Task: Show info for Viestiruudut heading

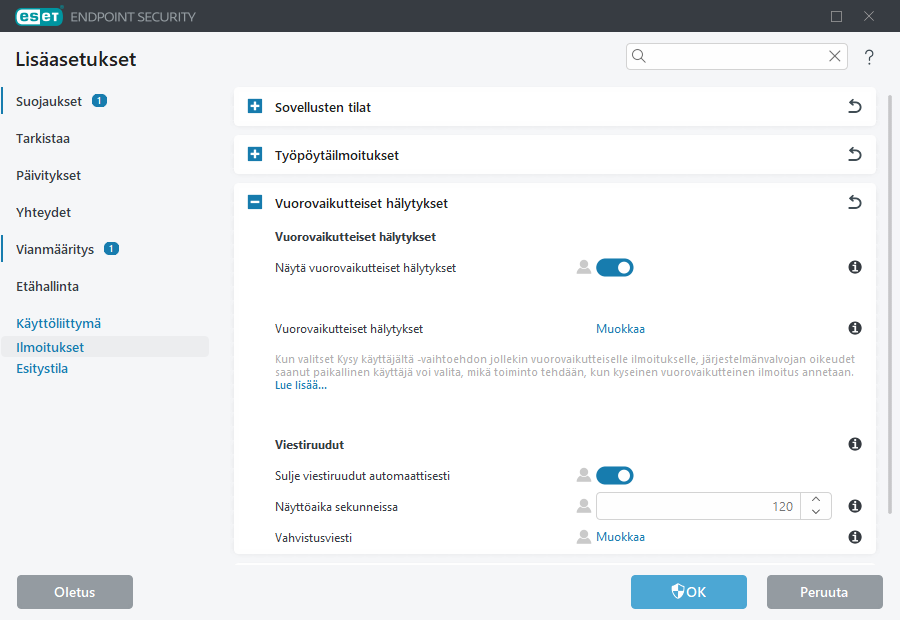Action: click(x=855, y=444)
